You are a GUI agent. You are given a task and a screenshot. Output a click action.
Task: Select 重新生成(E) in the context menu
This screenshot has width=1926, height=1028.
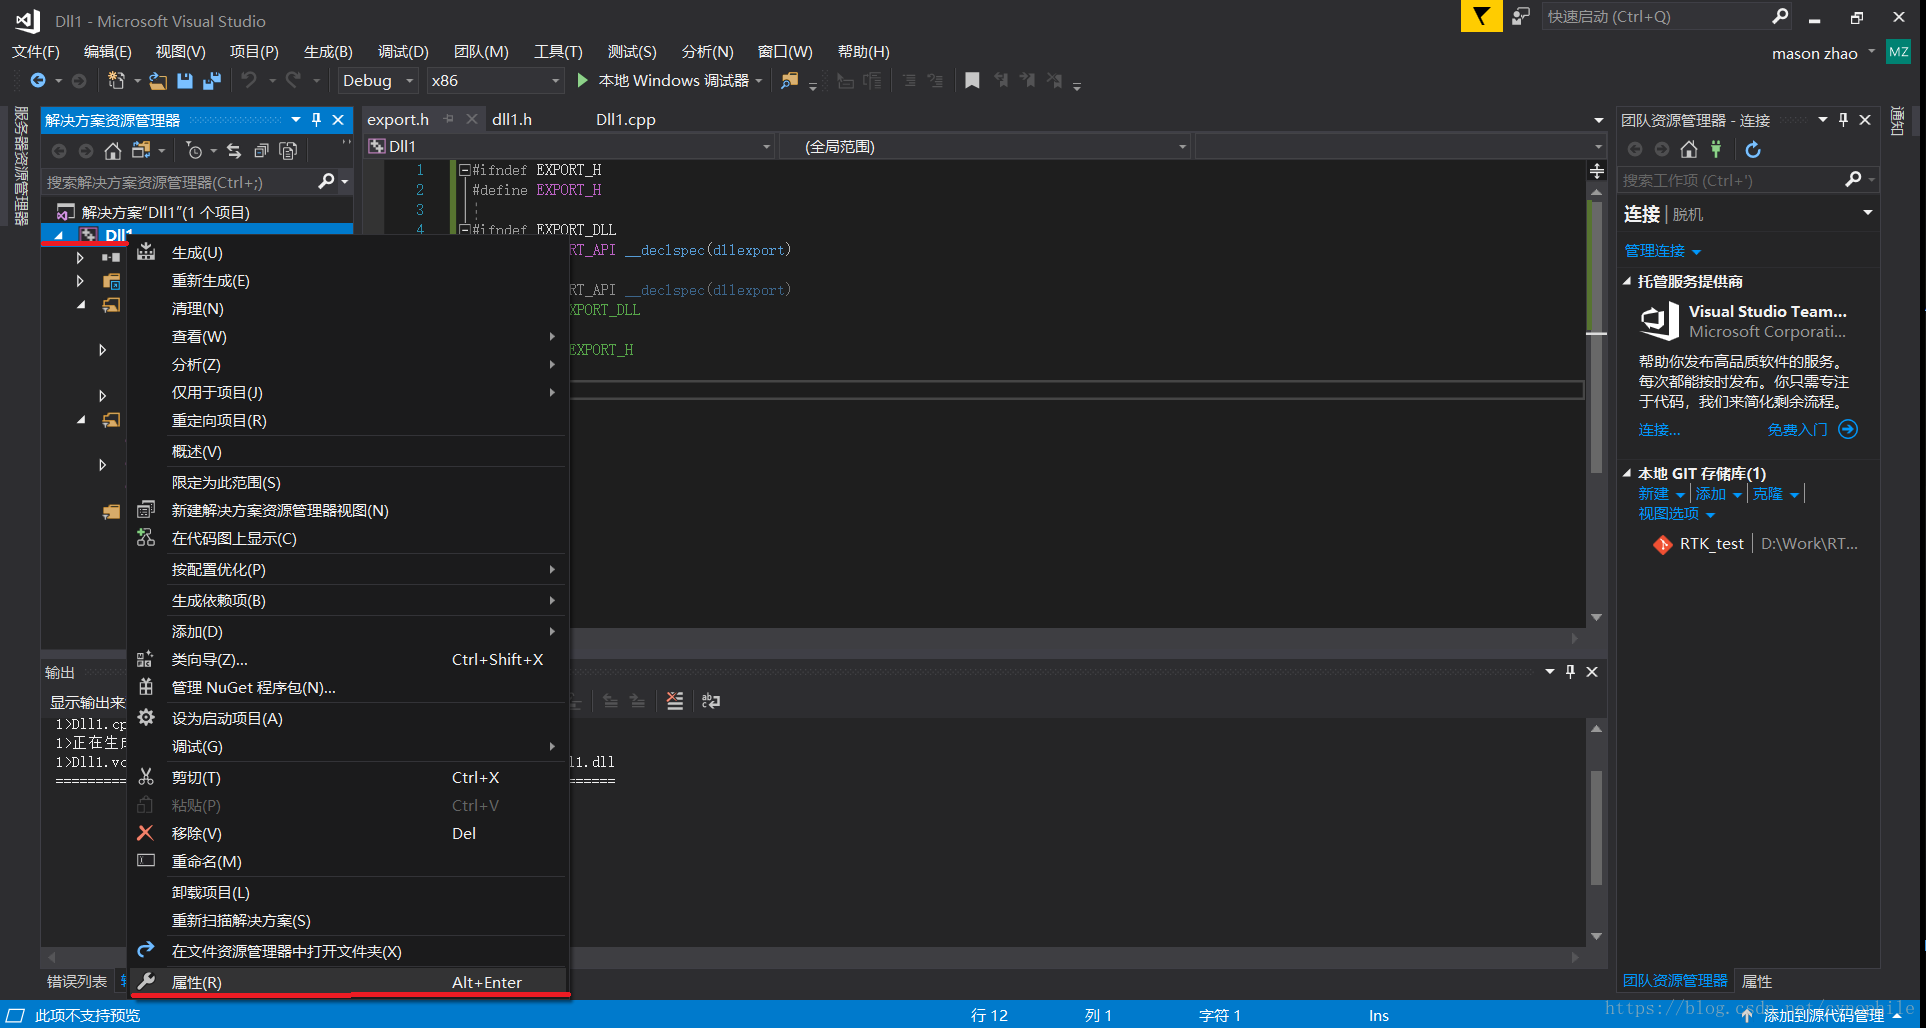tap(349, 281)
